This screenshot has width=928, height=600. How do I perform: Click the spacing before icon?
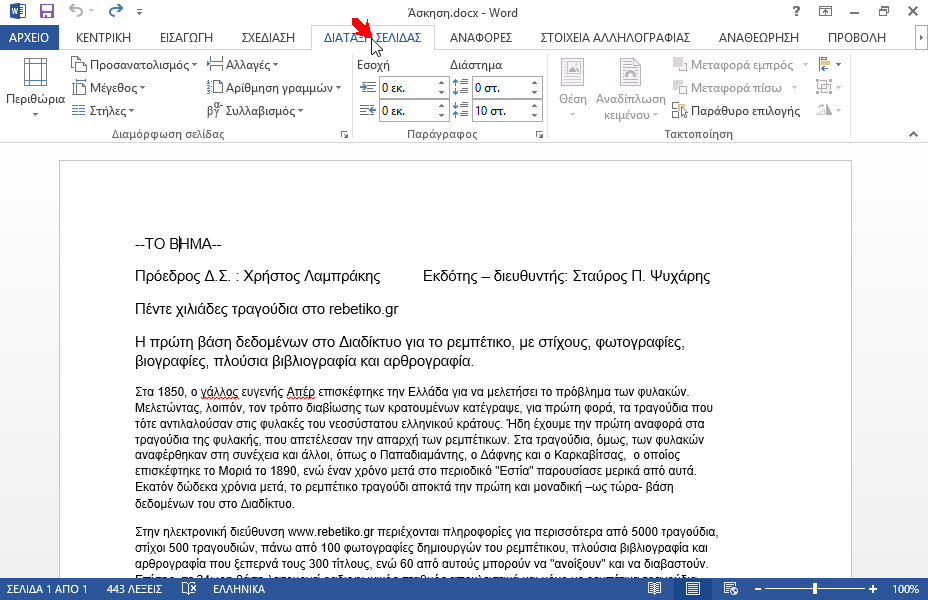[x=460, y=87]
